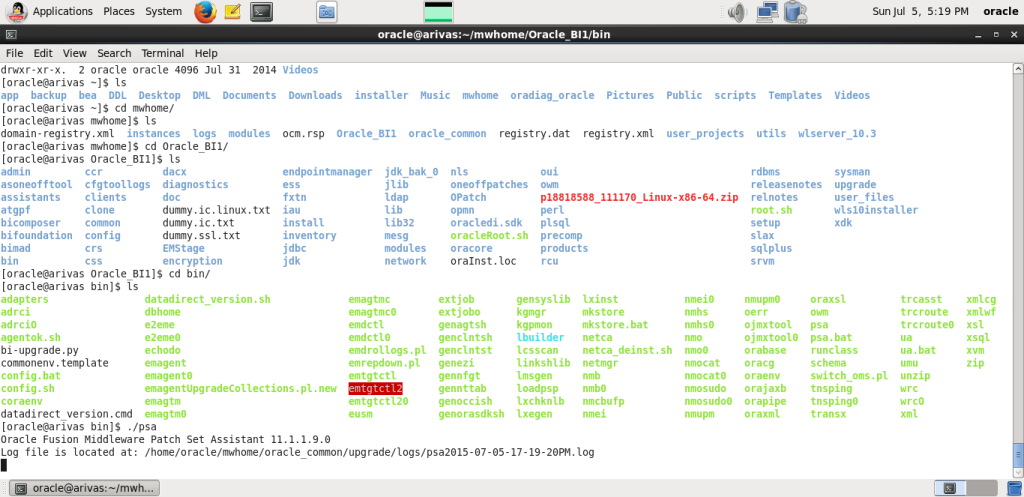Click the trcroute0 entry
This screenshot has width=1024, height=497.
pos(927,325)
